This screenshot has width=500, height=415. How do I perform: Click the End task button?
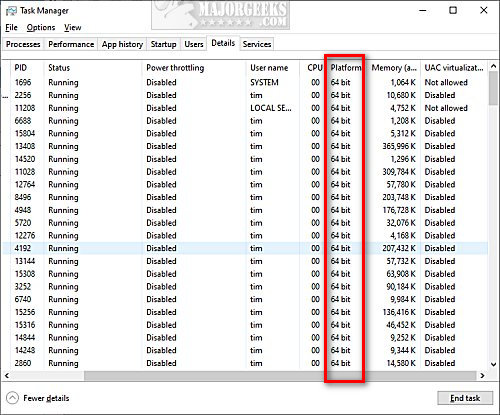click(x=465, y=398)
